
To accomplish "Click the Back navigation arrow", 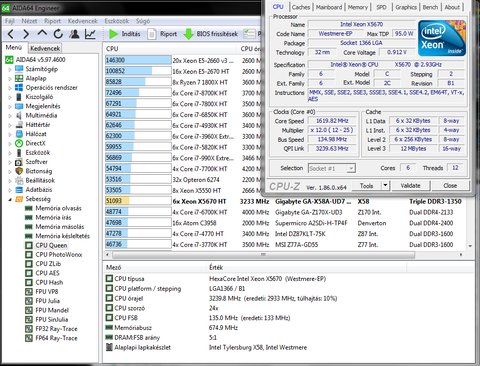I will [x=11, y=34].
